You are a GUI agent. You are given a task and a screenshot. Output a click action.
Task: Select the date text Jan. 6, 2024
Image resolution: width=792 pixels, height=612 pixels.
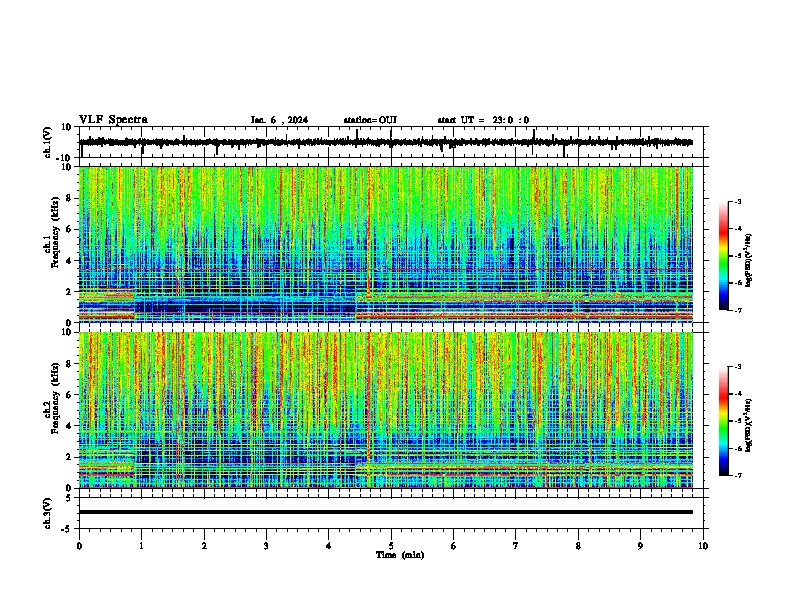click(x=279, y=120)
